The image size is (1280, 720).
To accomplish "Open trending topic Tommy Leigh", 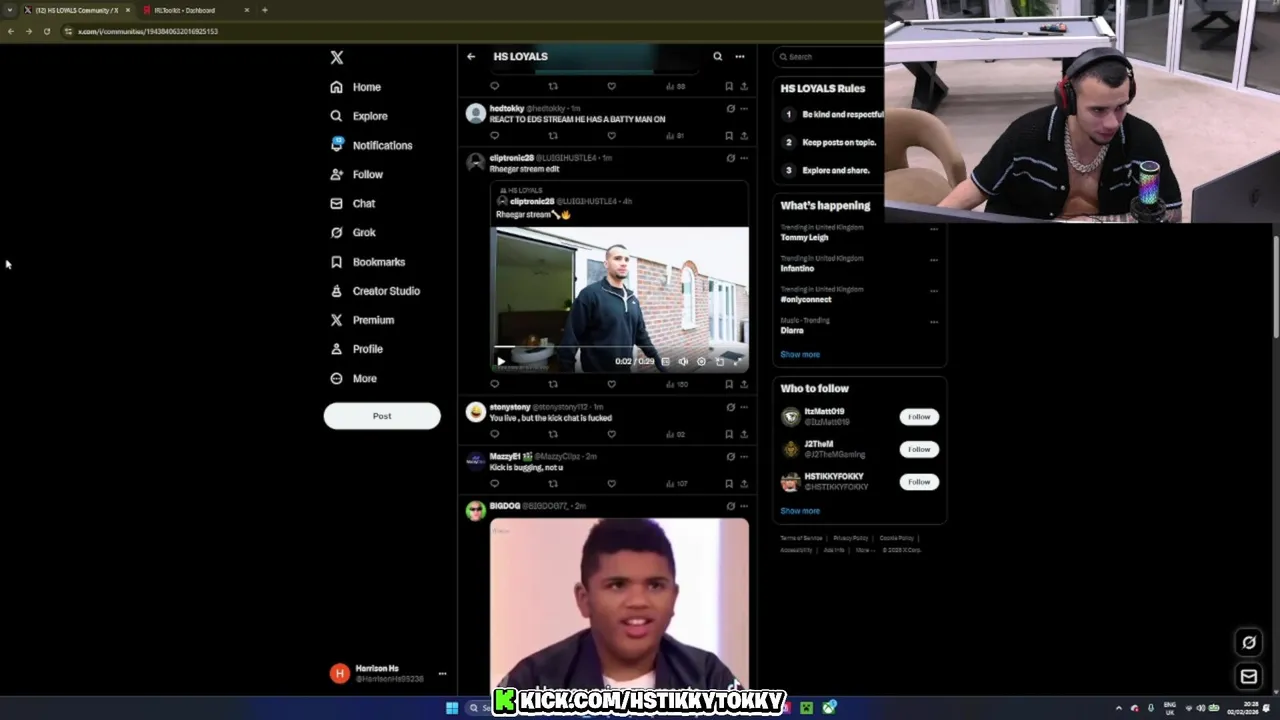I will pos(804,237).
